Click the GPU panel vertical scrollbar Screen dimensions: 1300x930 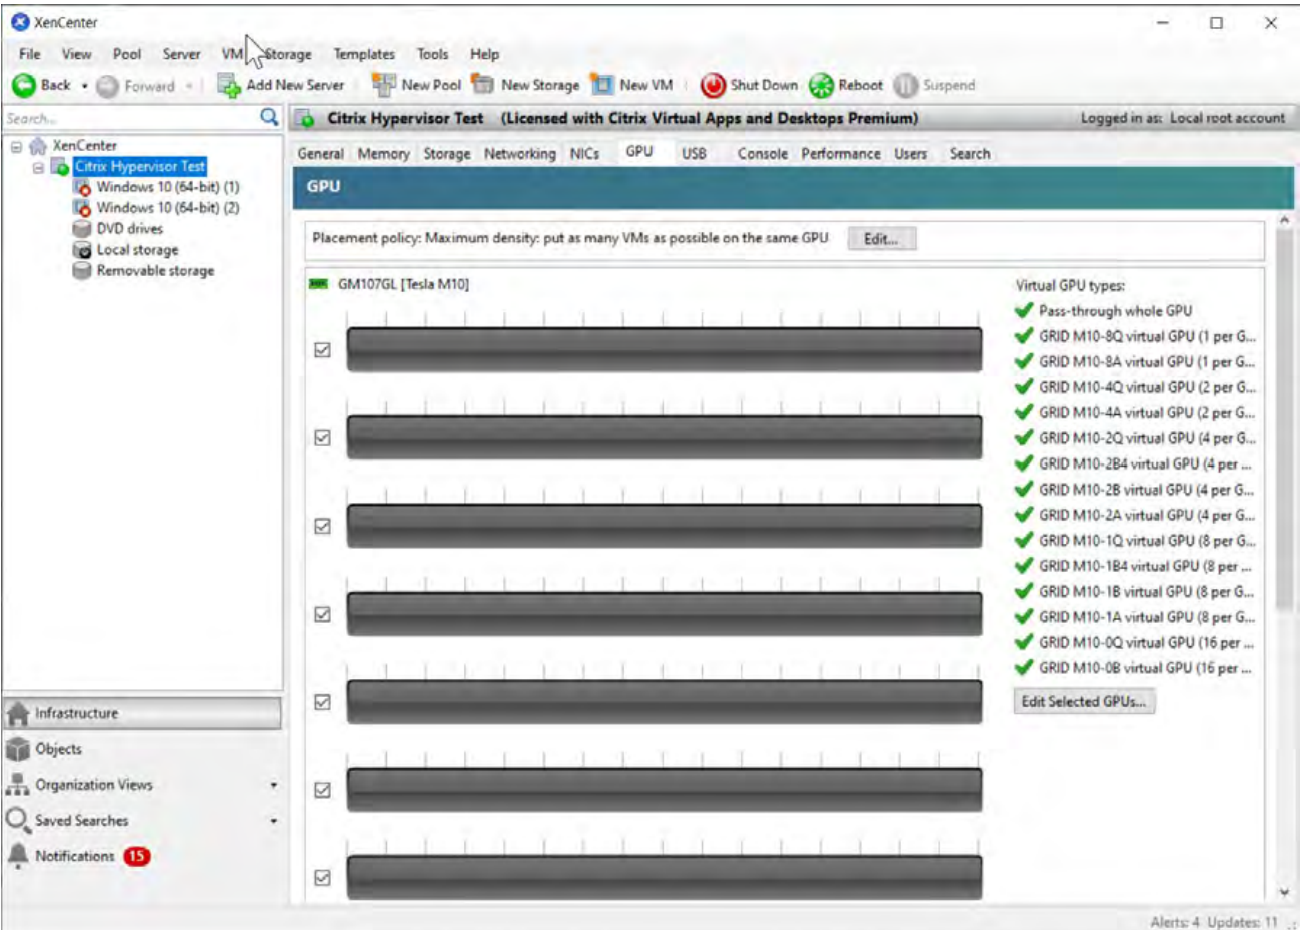point(1284,400)
